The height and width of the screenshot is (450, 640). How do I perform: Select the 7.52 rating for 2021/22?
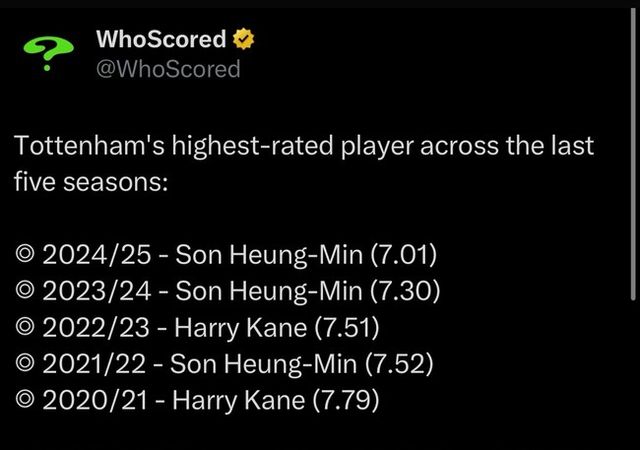tap(399, 364)
